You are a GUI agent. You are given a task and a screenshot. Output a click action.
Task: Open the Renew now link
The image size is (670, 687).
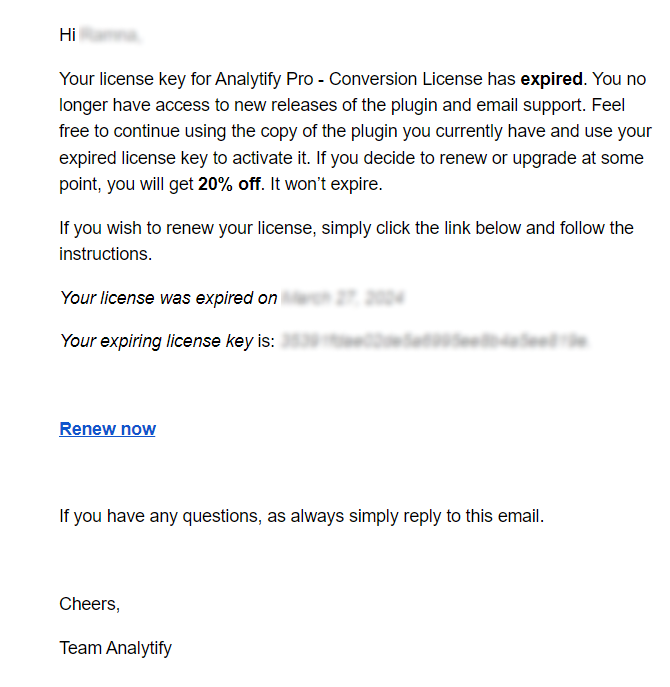[107, 428]
